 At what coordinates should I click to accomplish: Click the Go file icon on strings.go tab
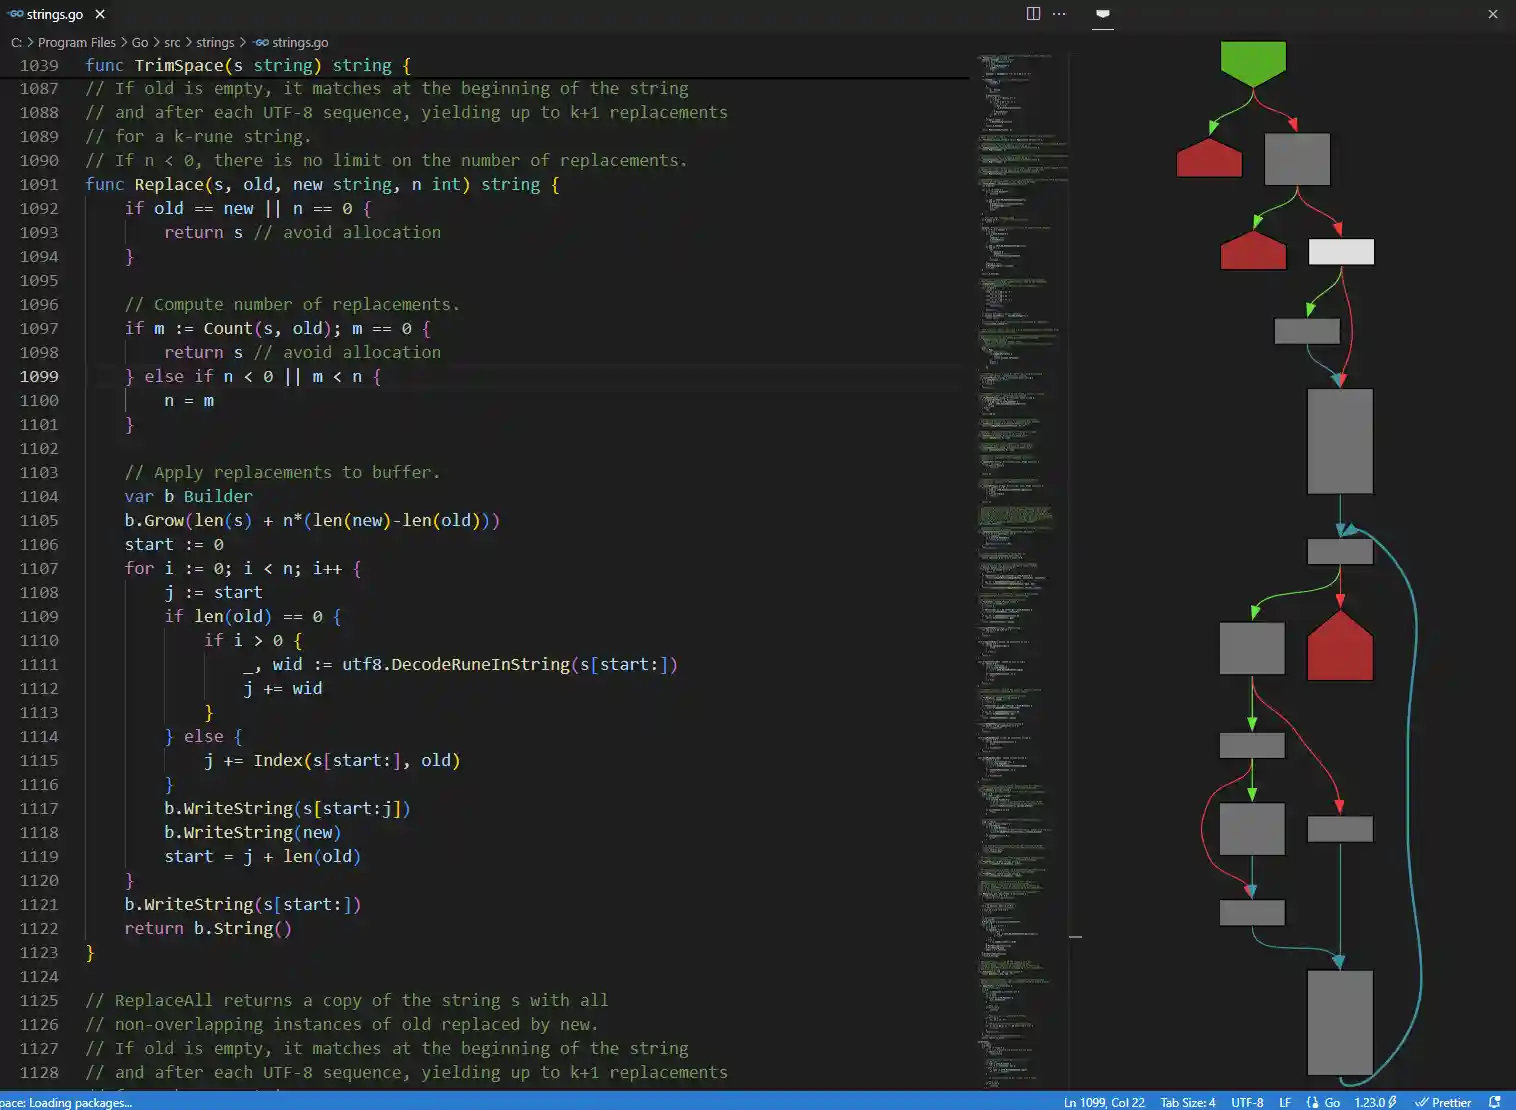pos(14,14)
